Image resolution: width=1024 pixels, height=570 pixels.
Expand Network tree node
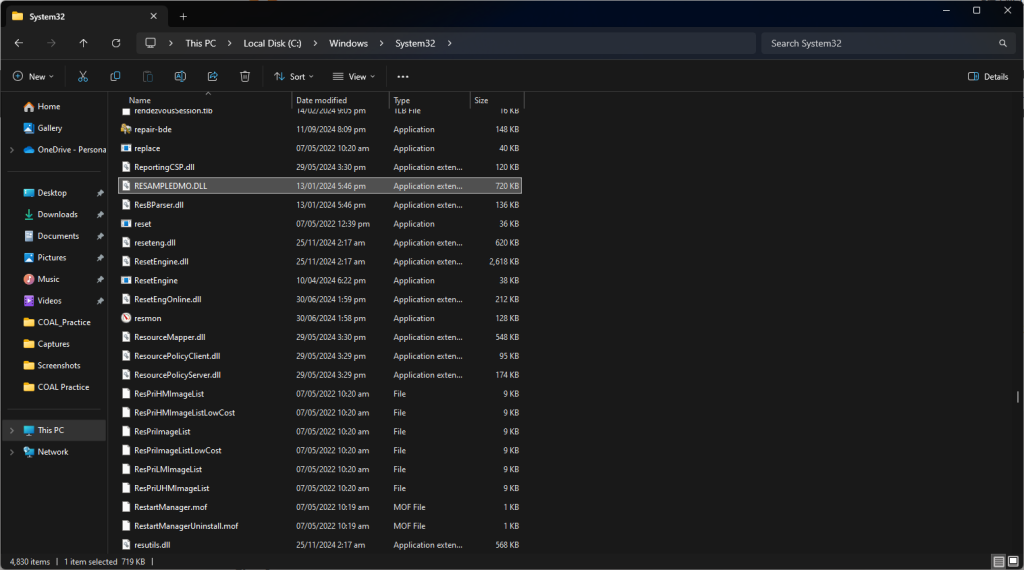click(12, 452)
